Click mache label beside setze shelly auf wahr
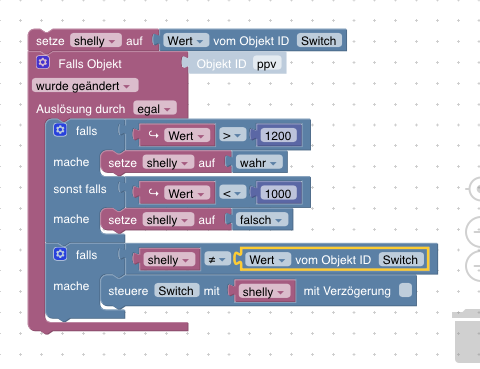Viewport: 480px width, 369px height. 71,162
